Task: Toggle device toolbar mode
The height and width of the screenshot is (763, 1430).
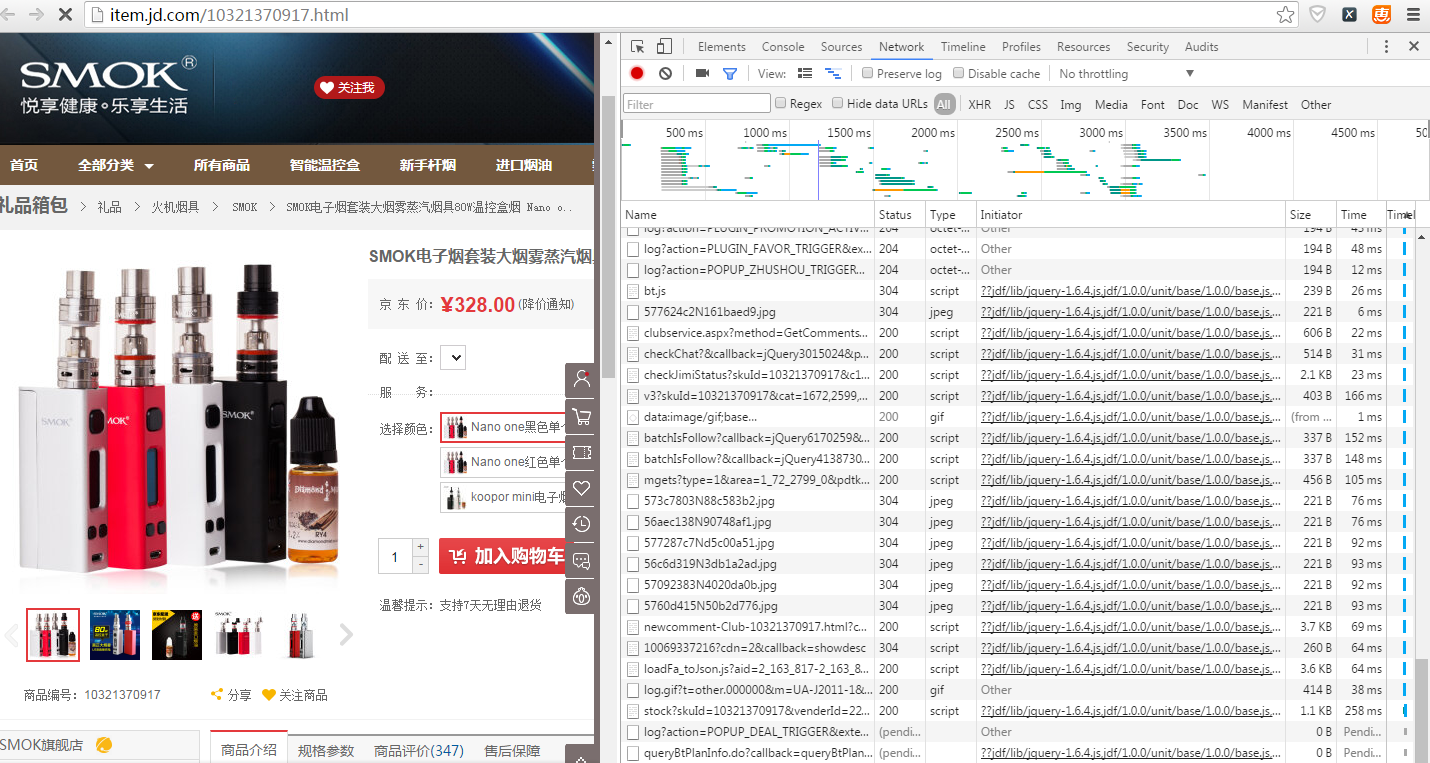Action: 664,46
